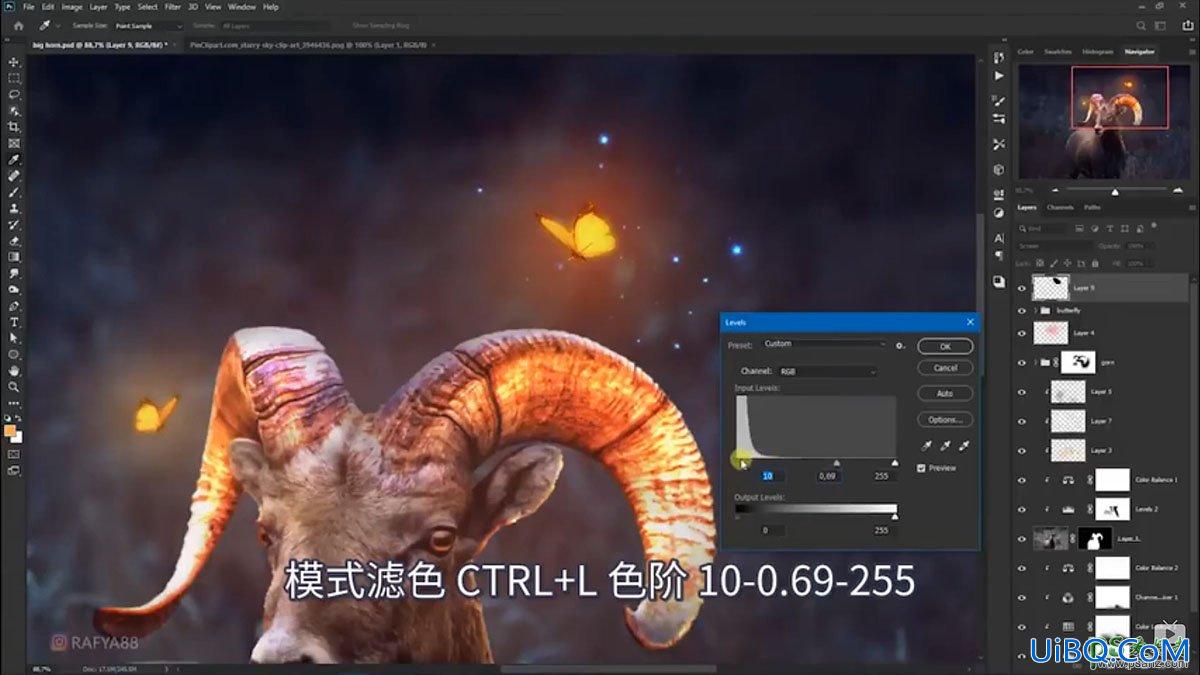Screen dimensions: 1200x675
Task: Hide Color Balance 2 visibility eye
Action: click(x=1021, y=568)
